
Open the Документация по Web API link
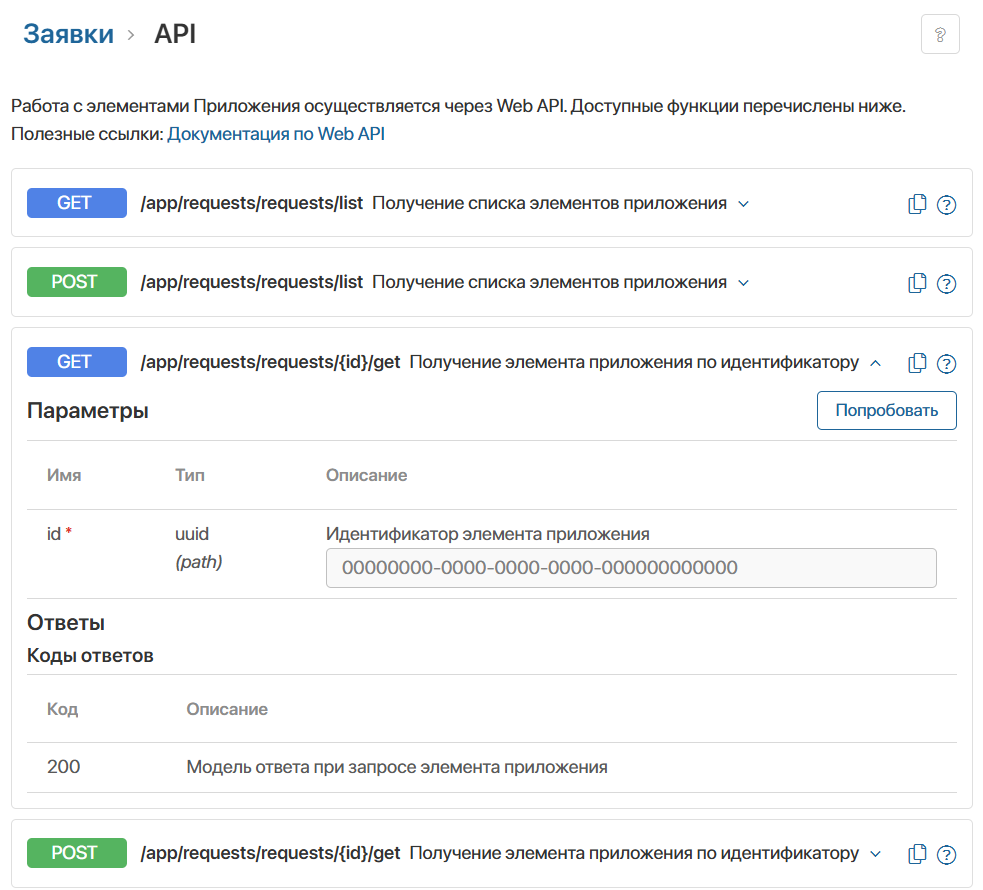[x=275, y=134]
